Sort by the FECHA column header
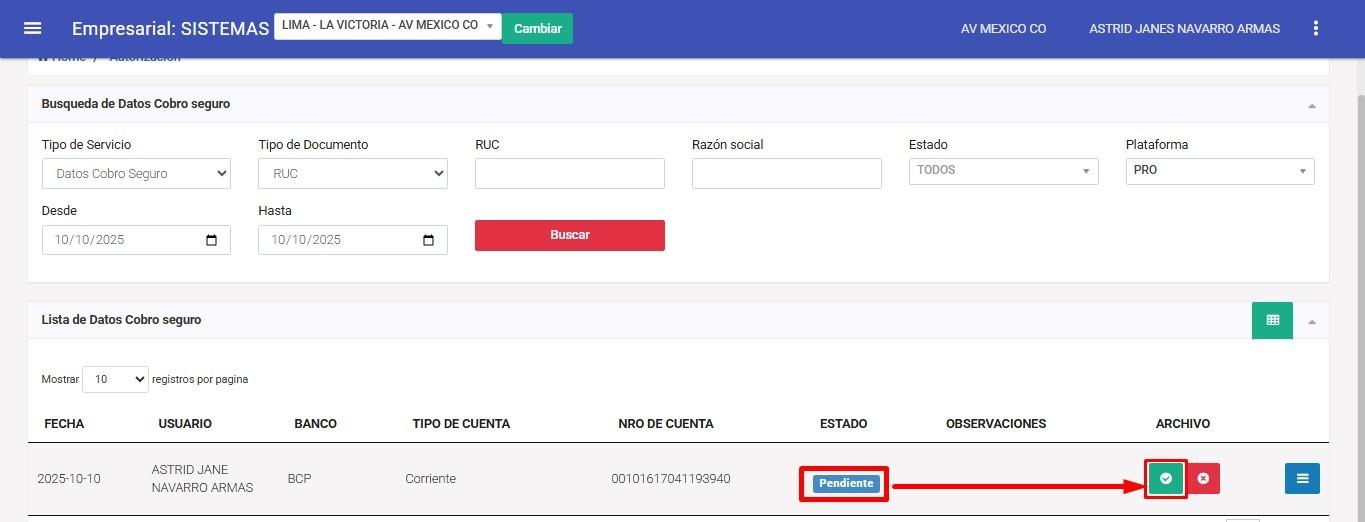The height and width of the screenshot is (522, 1365). click(x=64, y=423)
